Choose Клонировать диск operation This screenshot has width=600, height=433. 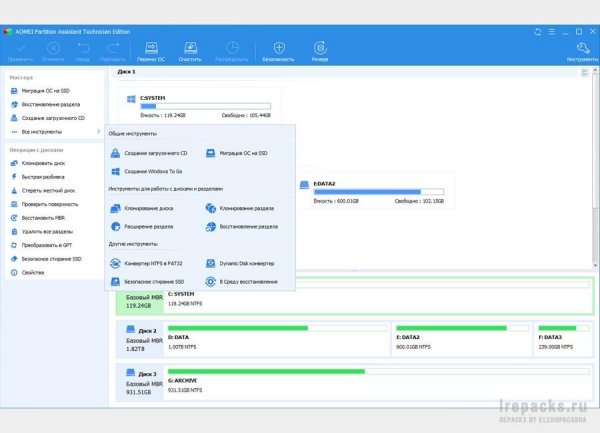38,163
